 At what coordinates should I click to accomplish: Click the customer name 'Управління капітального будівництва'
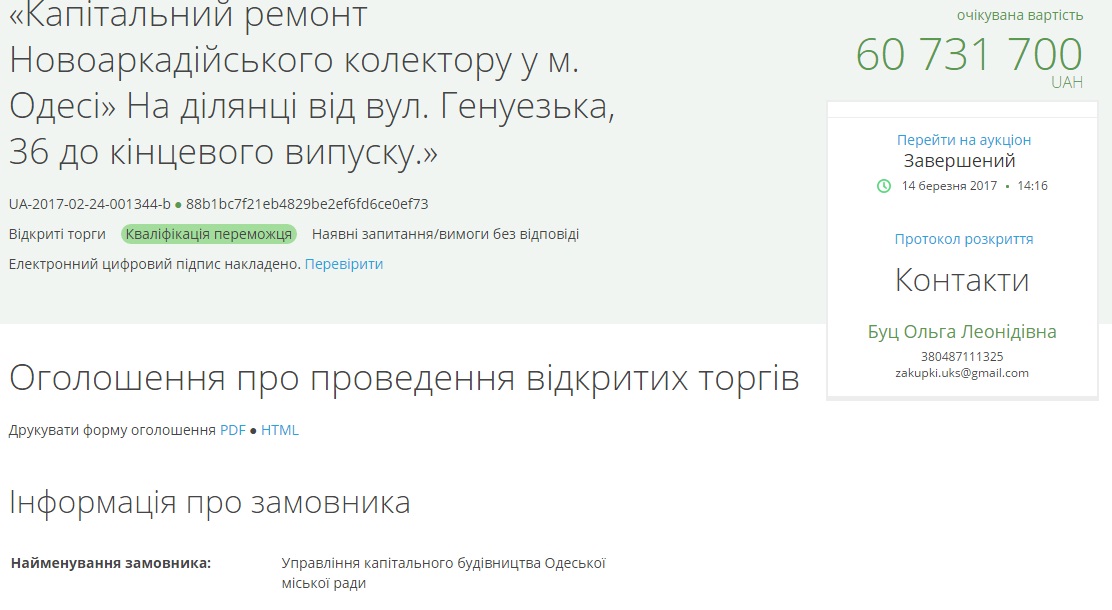(443, 563)
